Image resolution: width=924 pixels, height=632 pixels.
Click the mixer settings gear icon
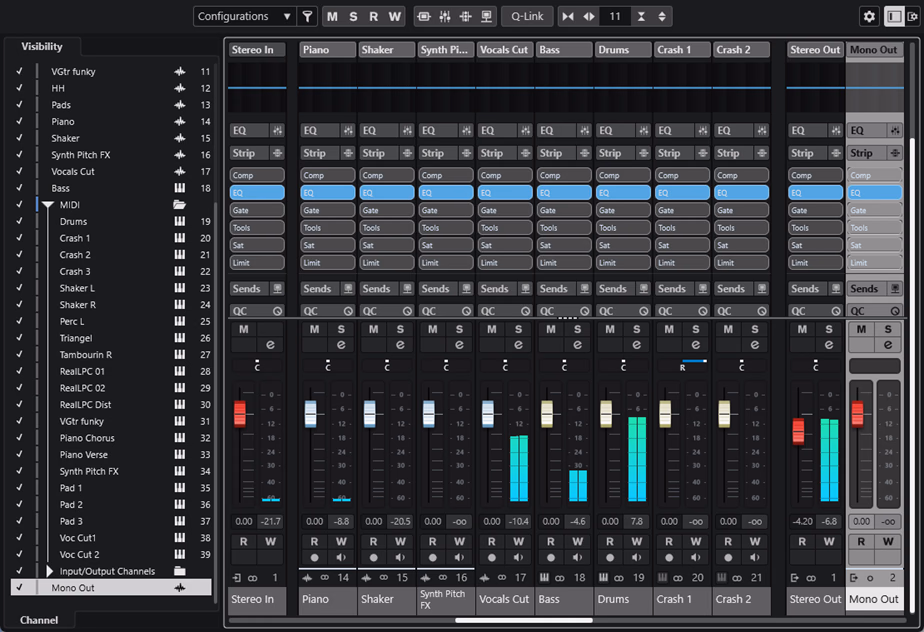coord(869,17)
